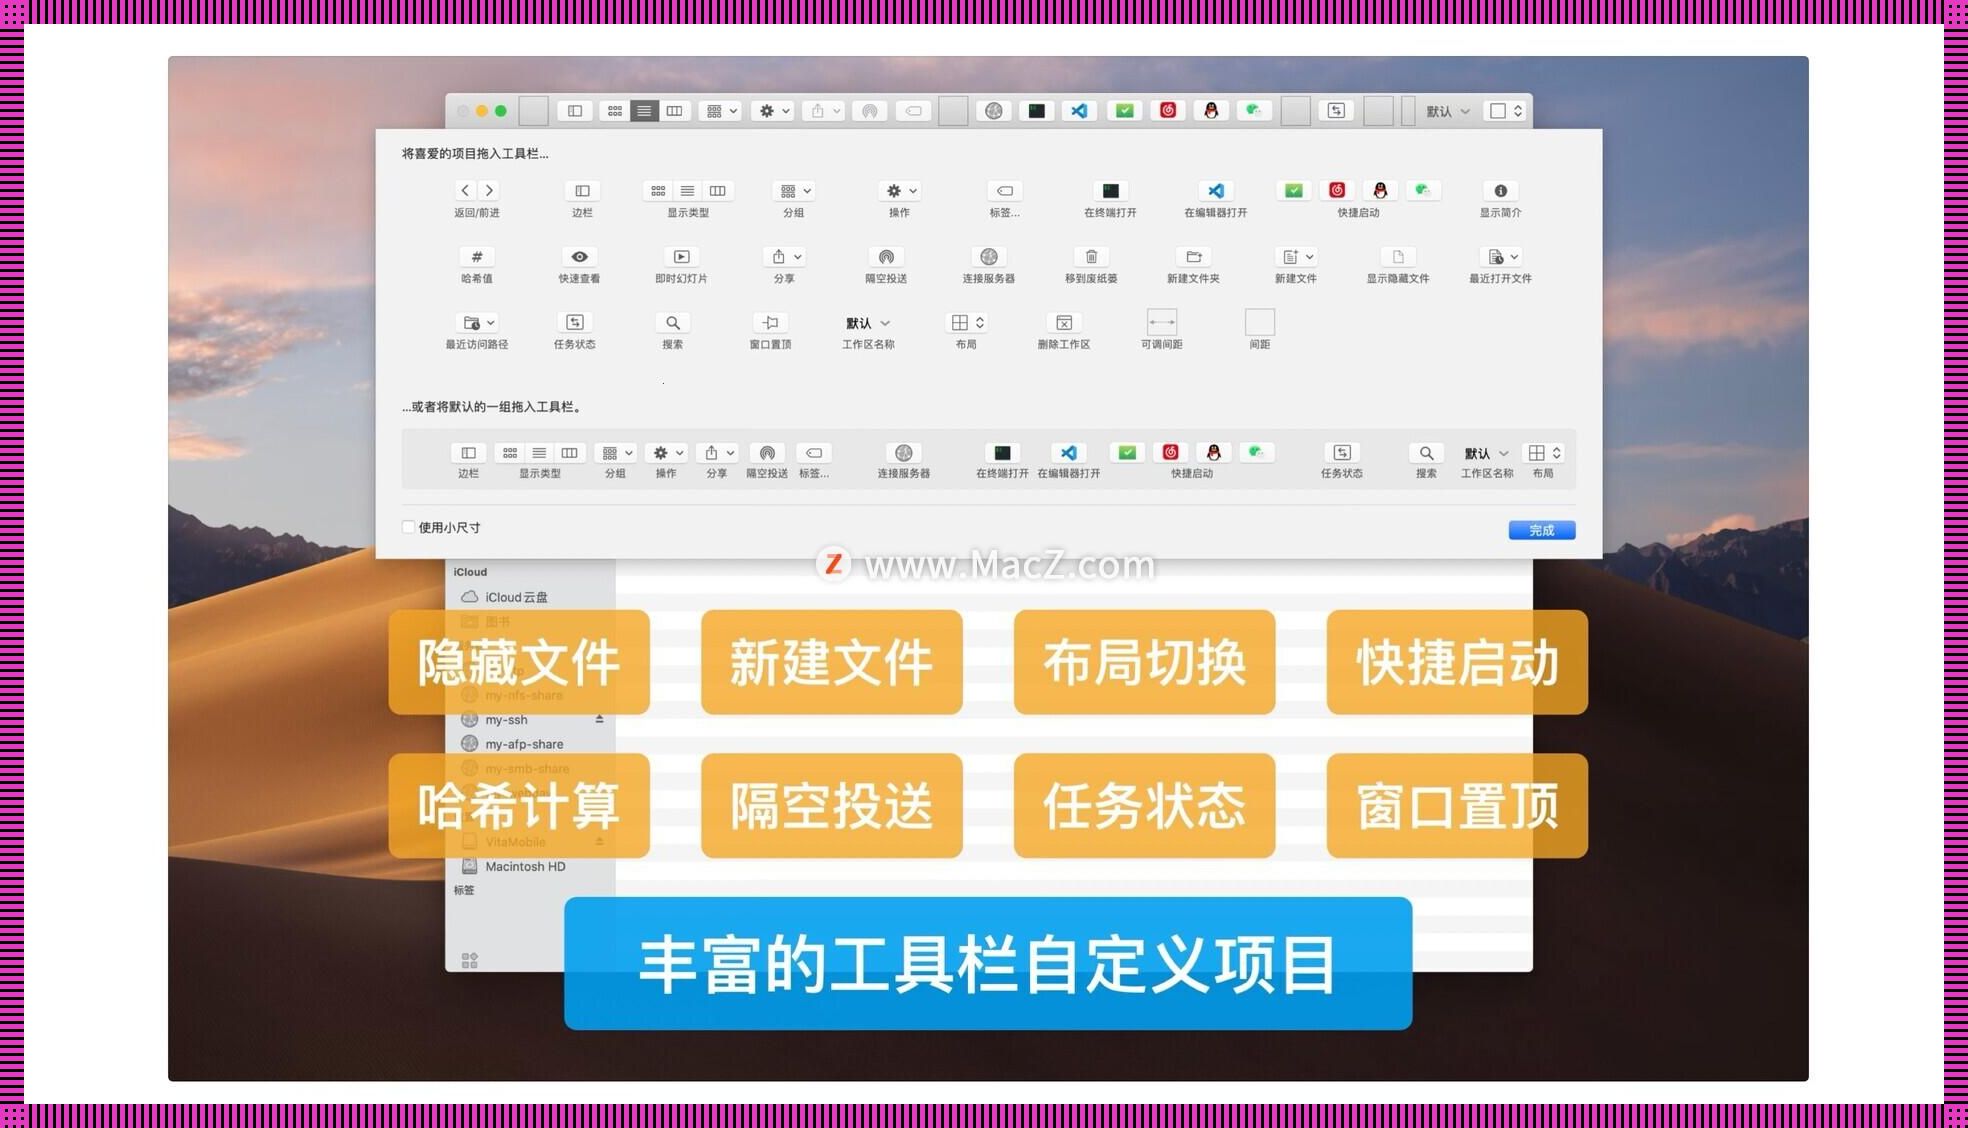Select the 连接服务器 icon in the default set
This screenshot has height=1128, width=1968.
click(904, 453)
